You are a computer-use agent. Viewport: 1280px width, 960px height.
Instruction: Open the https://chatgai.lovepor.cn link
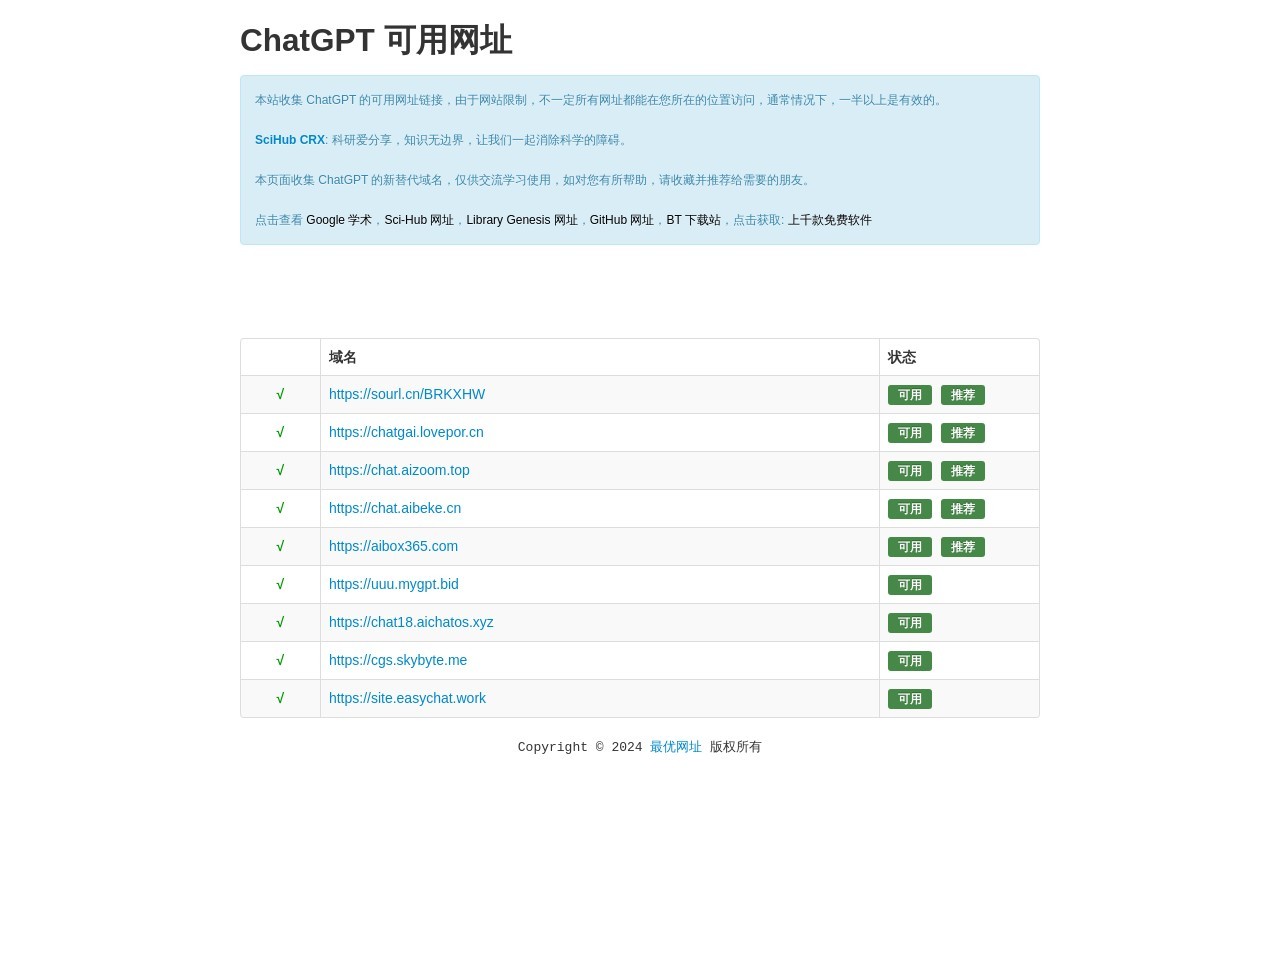(406, 432)
